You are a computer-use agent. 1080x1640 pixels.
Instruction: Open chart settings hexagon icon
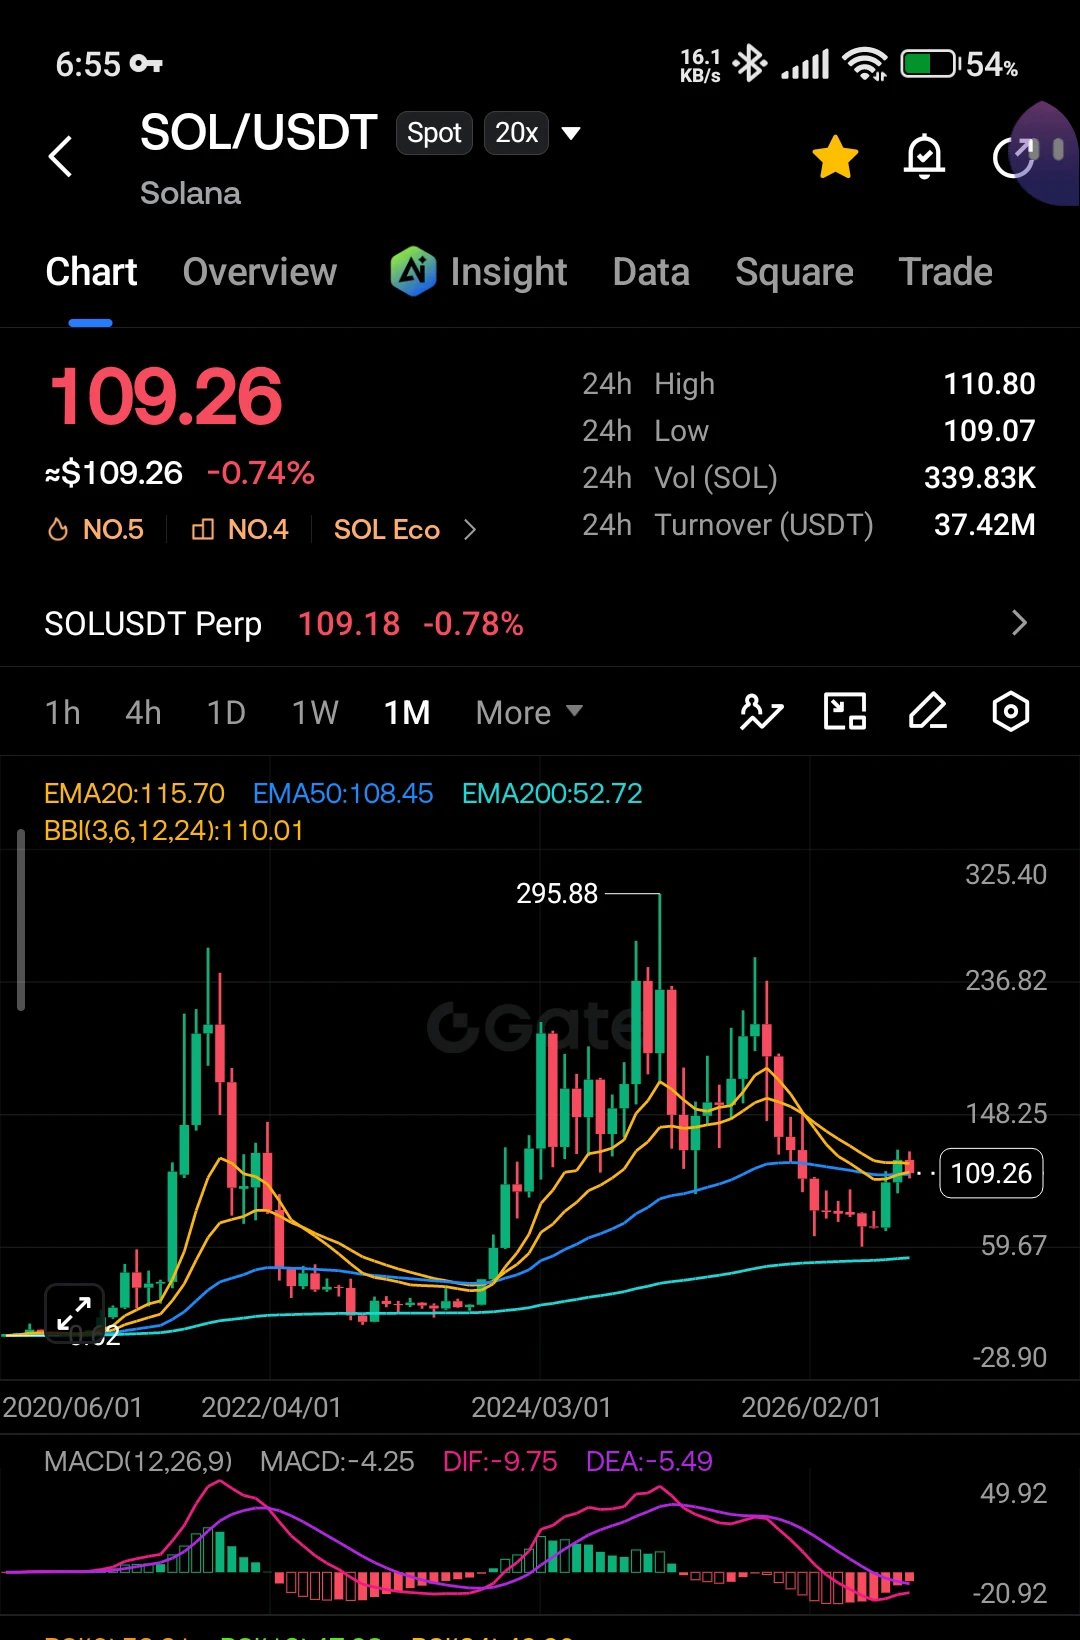[1011, 712]
